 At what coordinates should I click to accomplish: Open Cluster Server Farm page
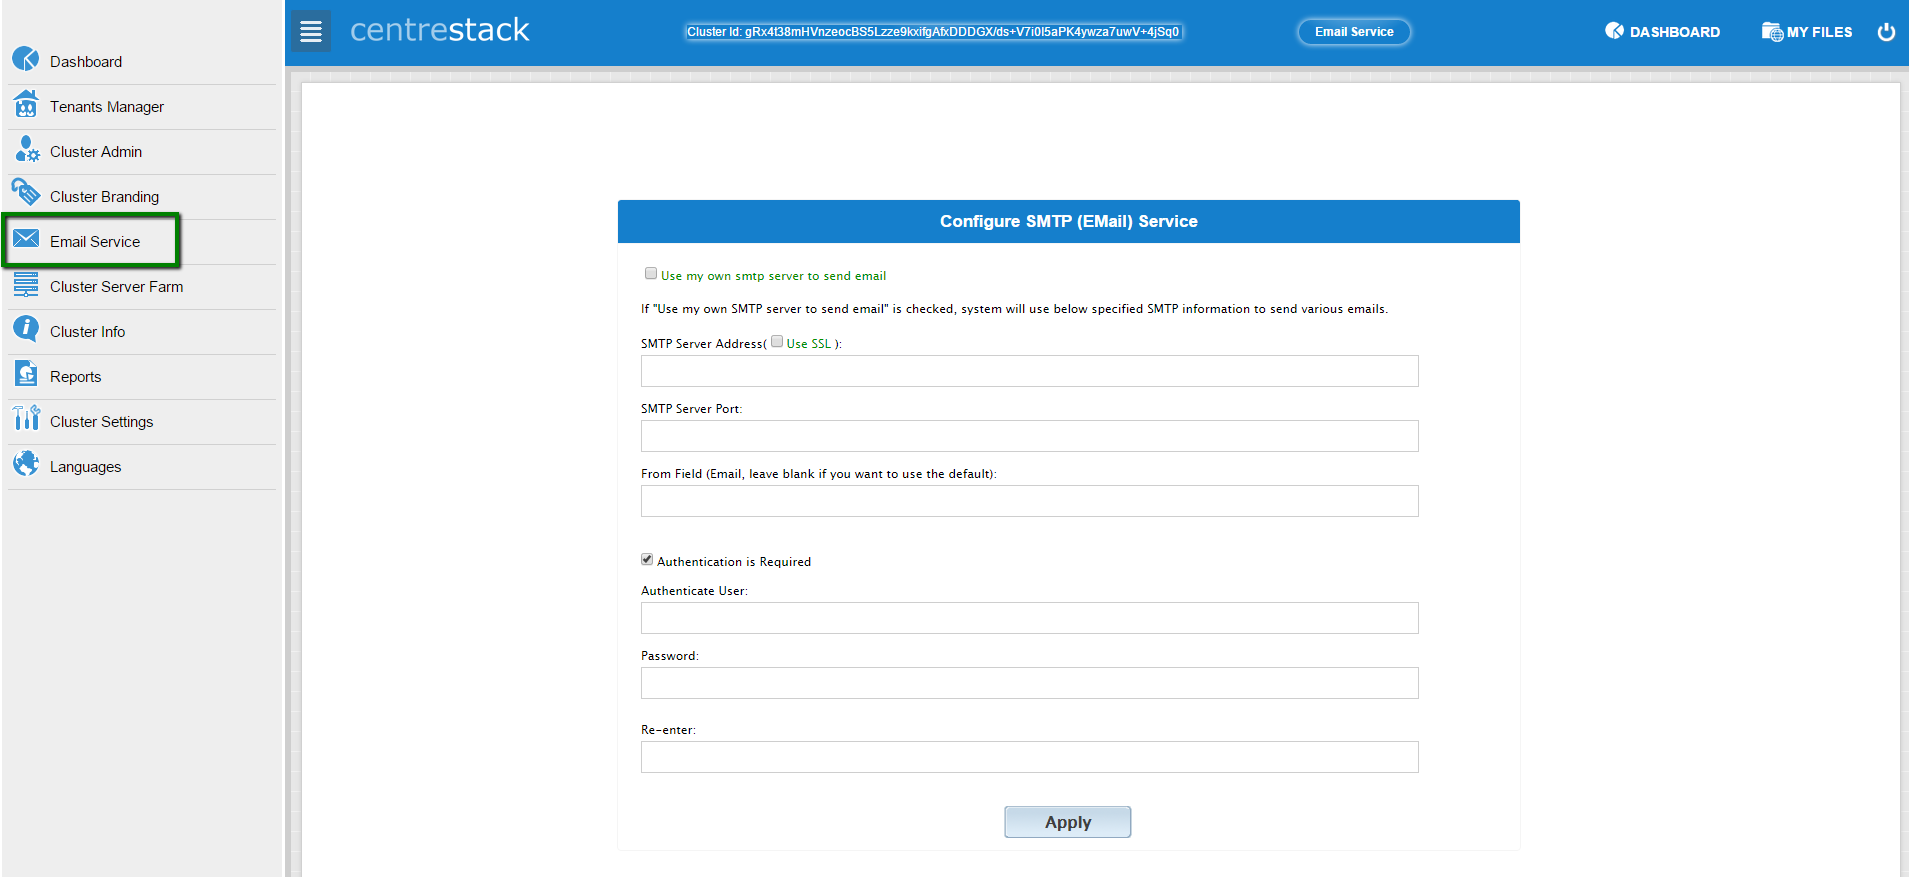pos(116,287)
